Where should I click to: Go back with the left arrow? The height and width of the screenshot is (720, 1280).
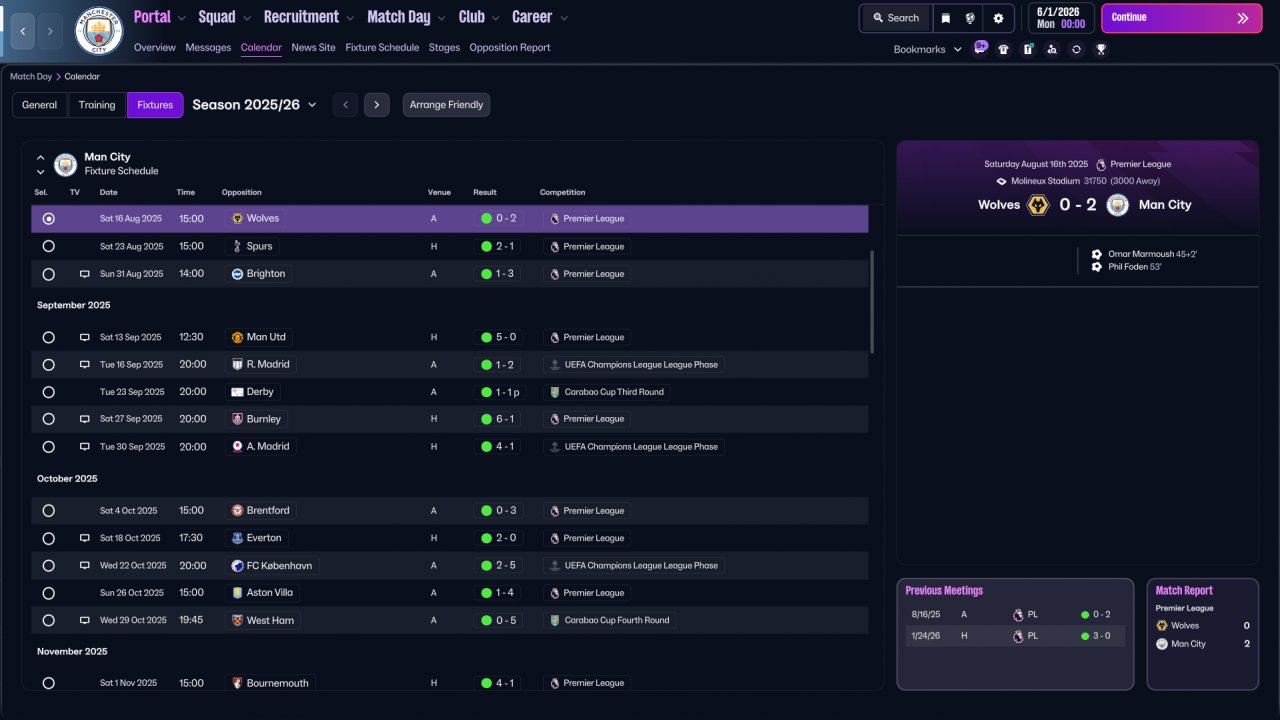[23, 32]
